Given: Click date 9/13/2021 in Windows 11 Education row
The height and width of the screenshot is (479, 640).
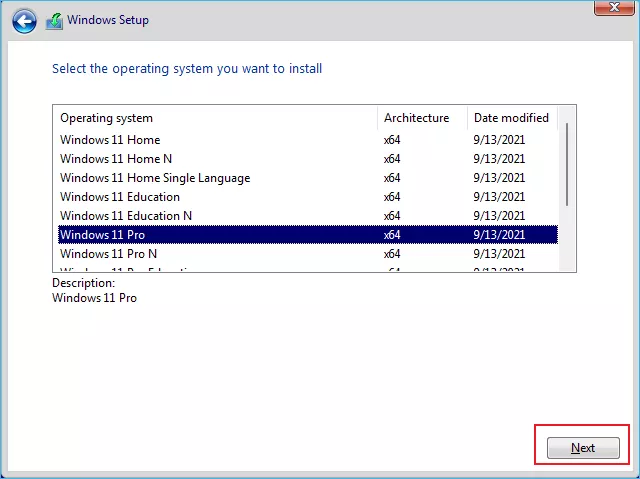Looking at the screenshot, I should pyautogui.click(x=499, y=197).
